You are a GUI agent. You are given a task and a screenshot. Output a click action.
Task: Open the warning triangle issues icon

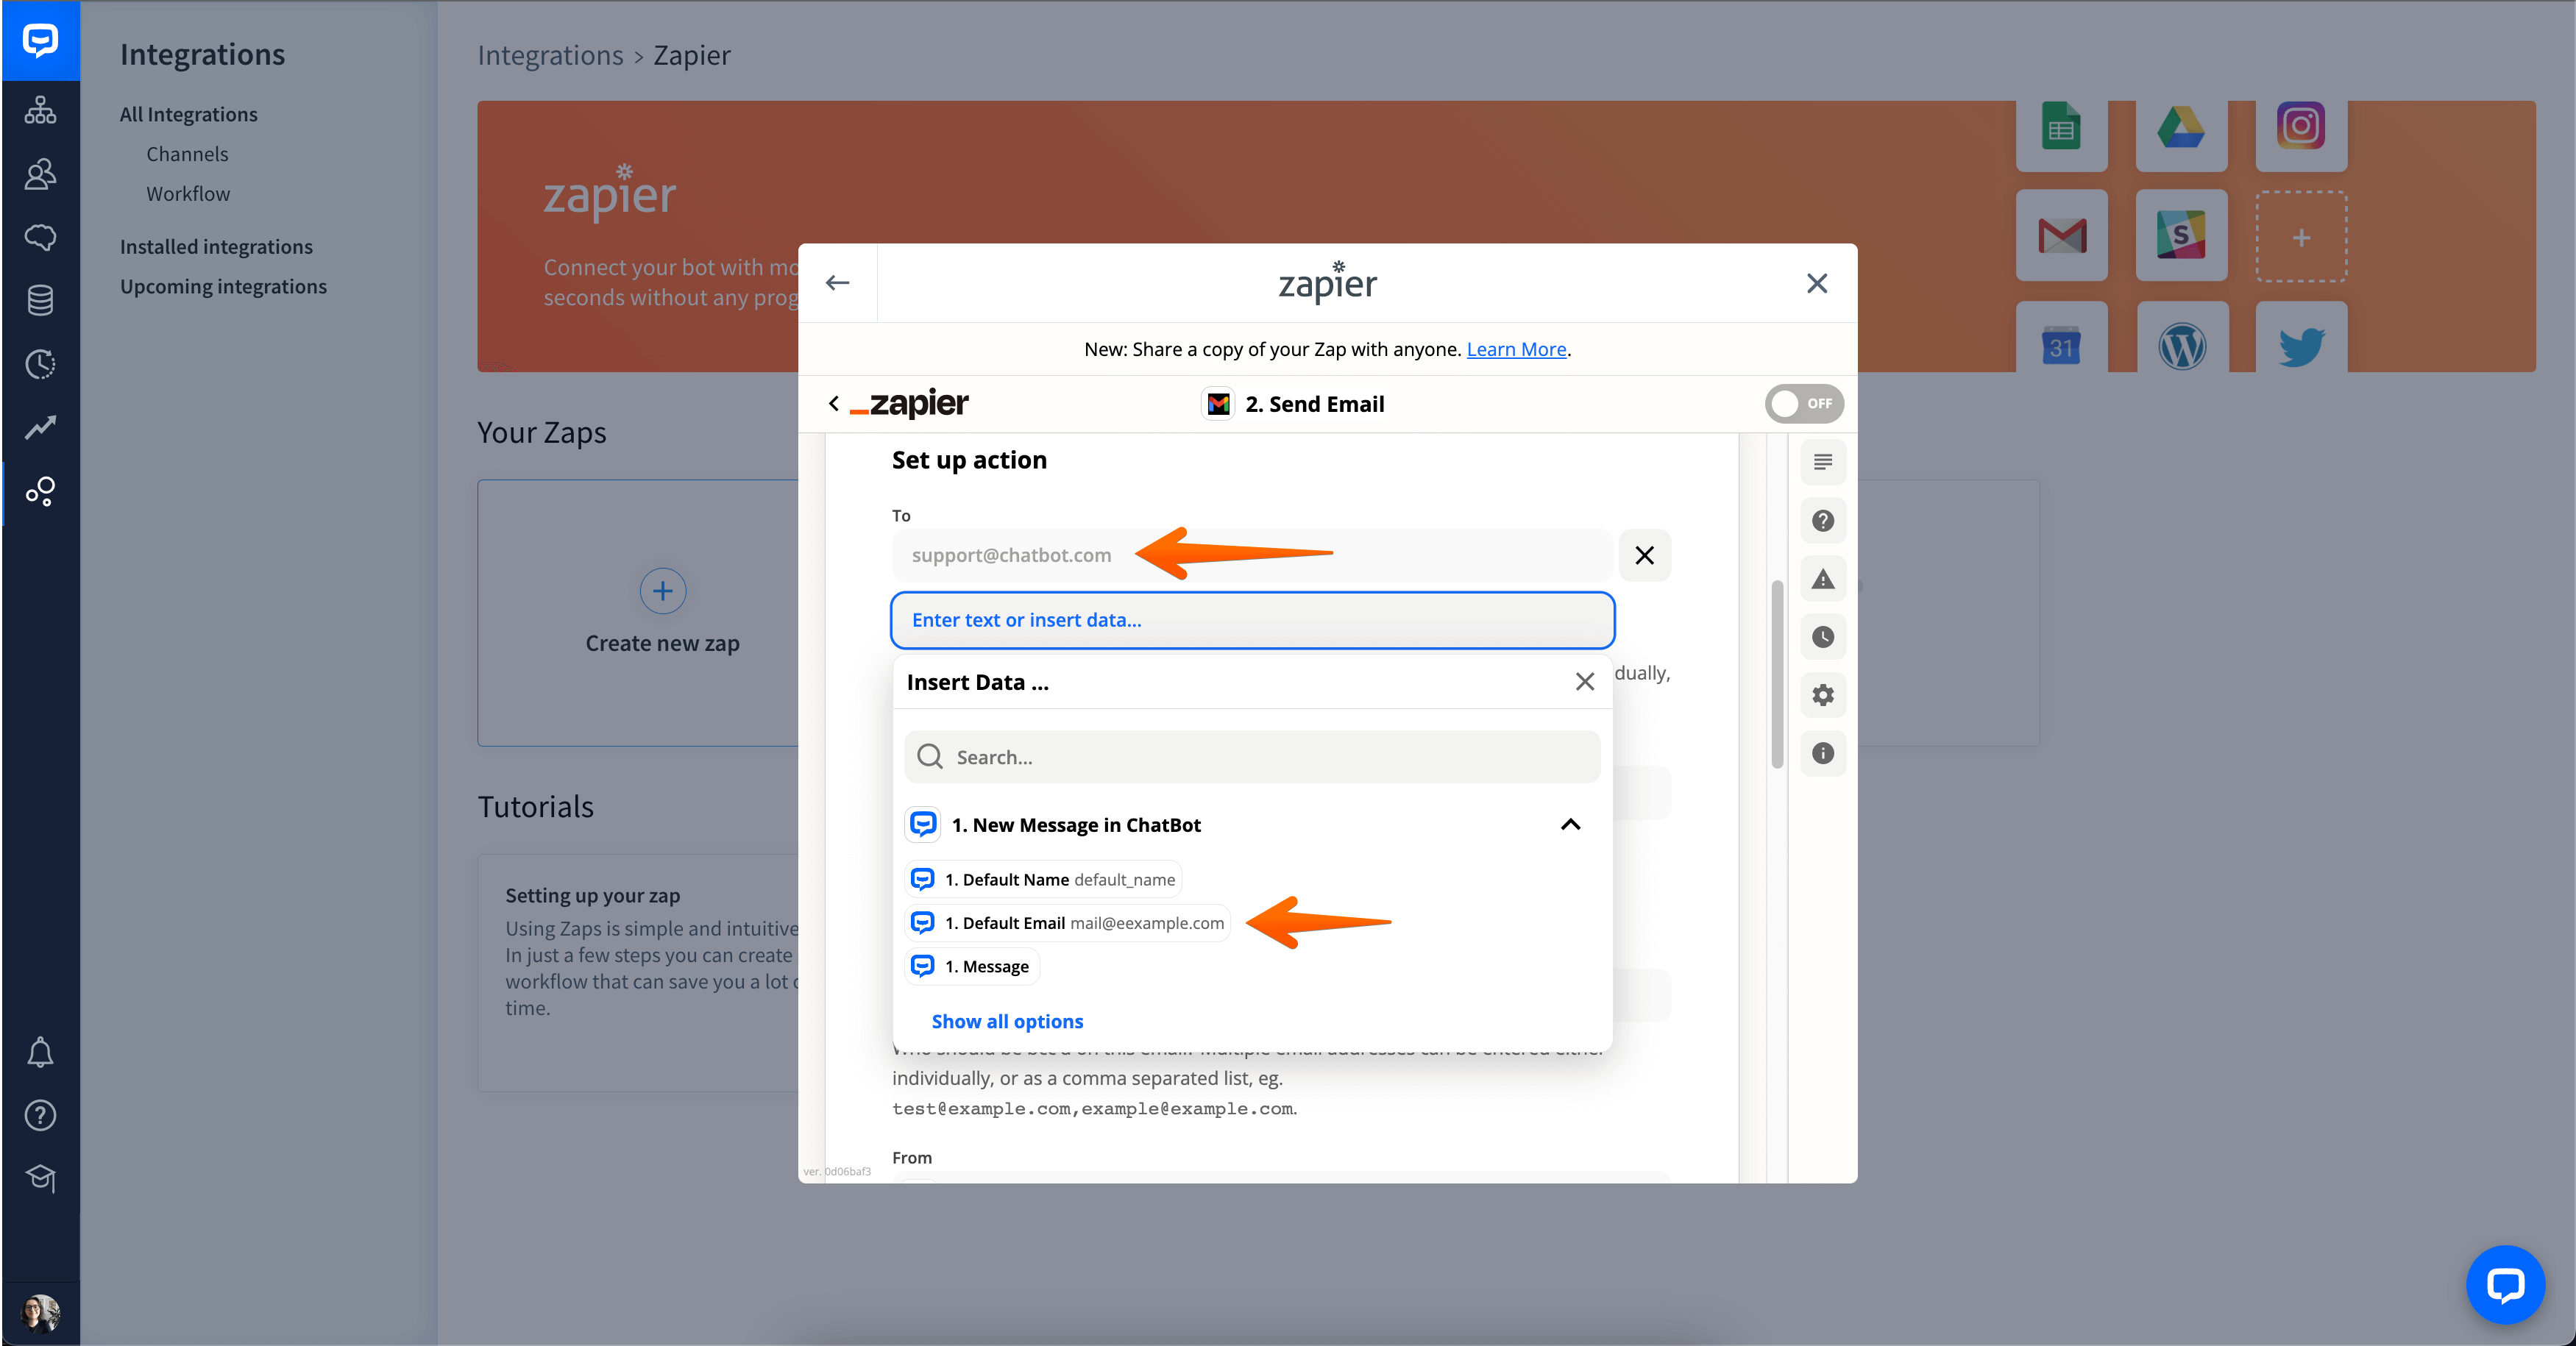tap(1823, 579)
